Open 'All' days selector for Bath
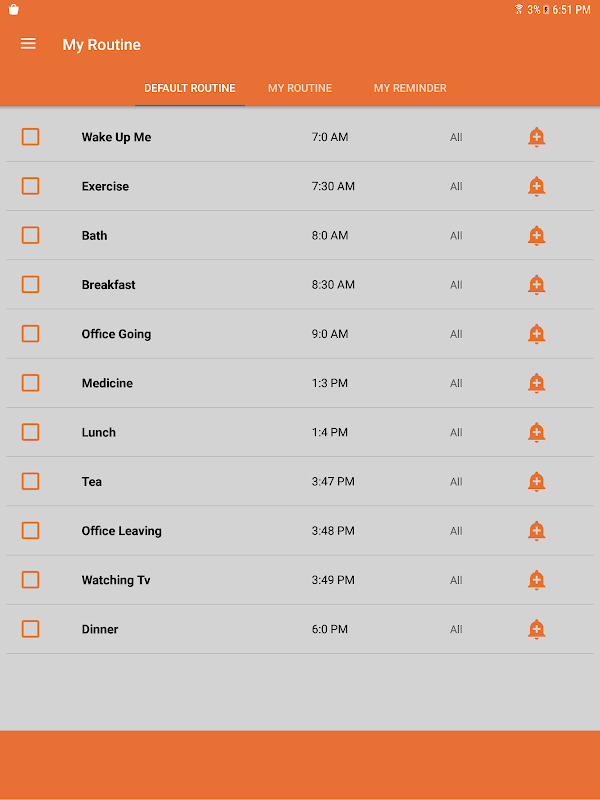600x800 pixels. pos(456,236)
